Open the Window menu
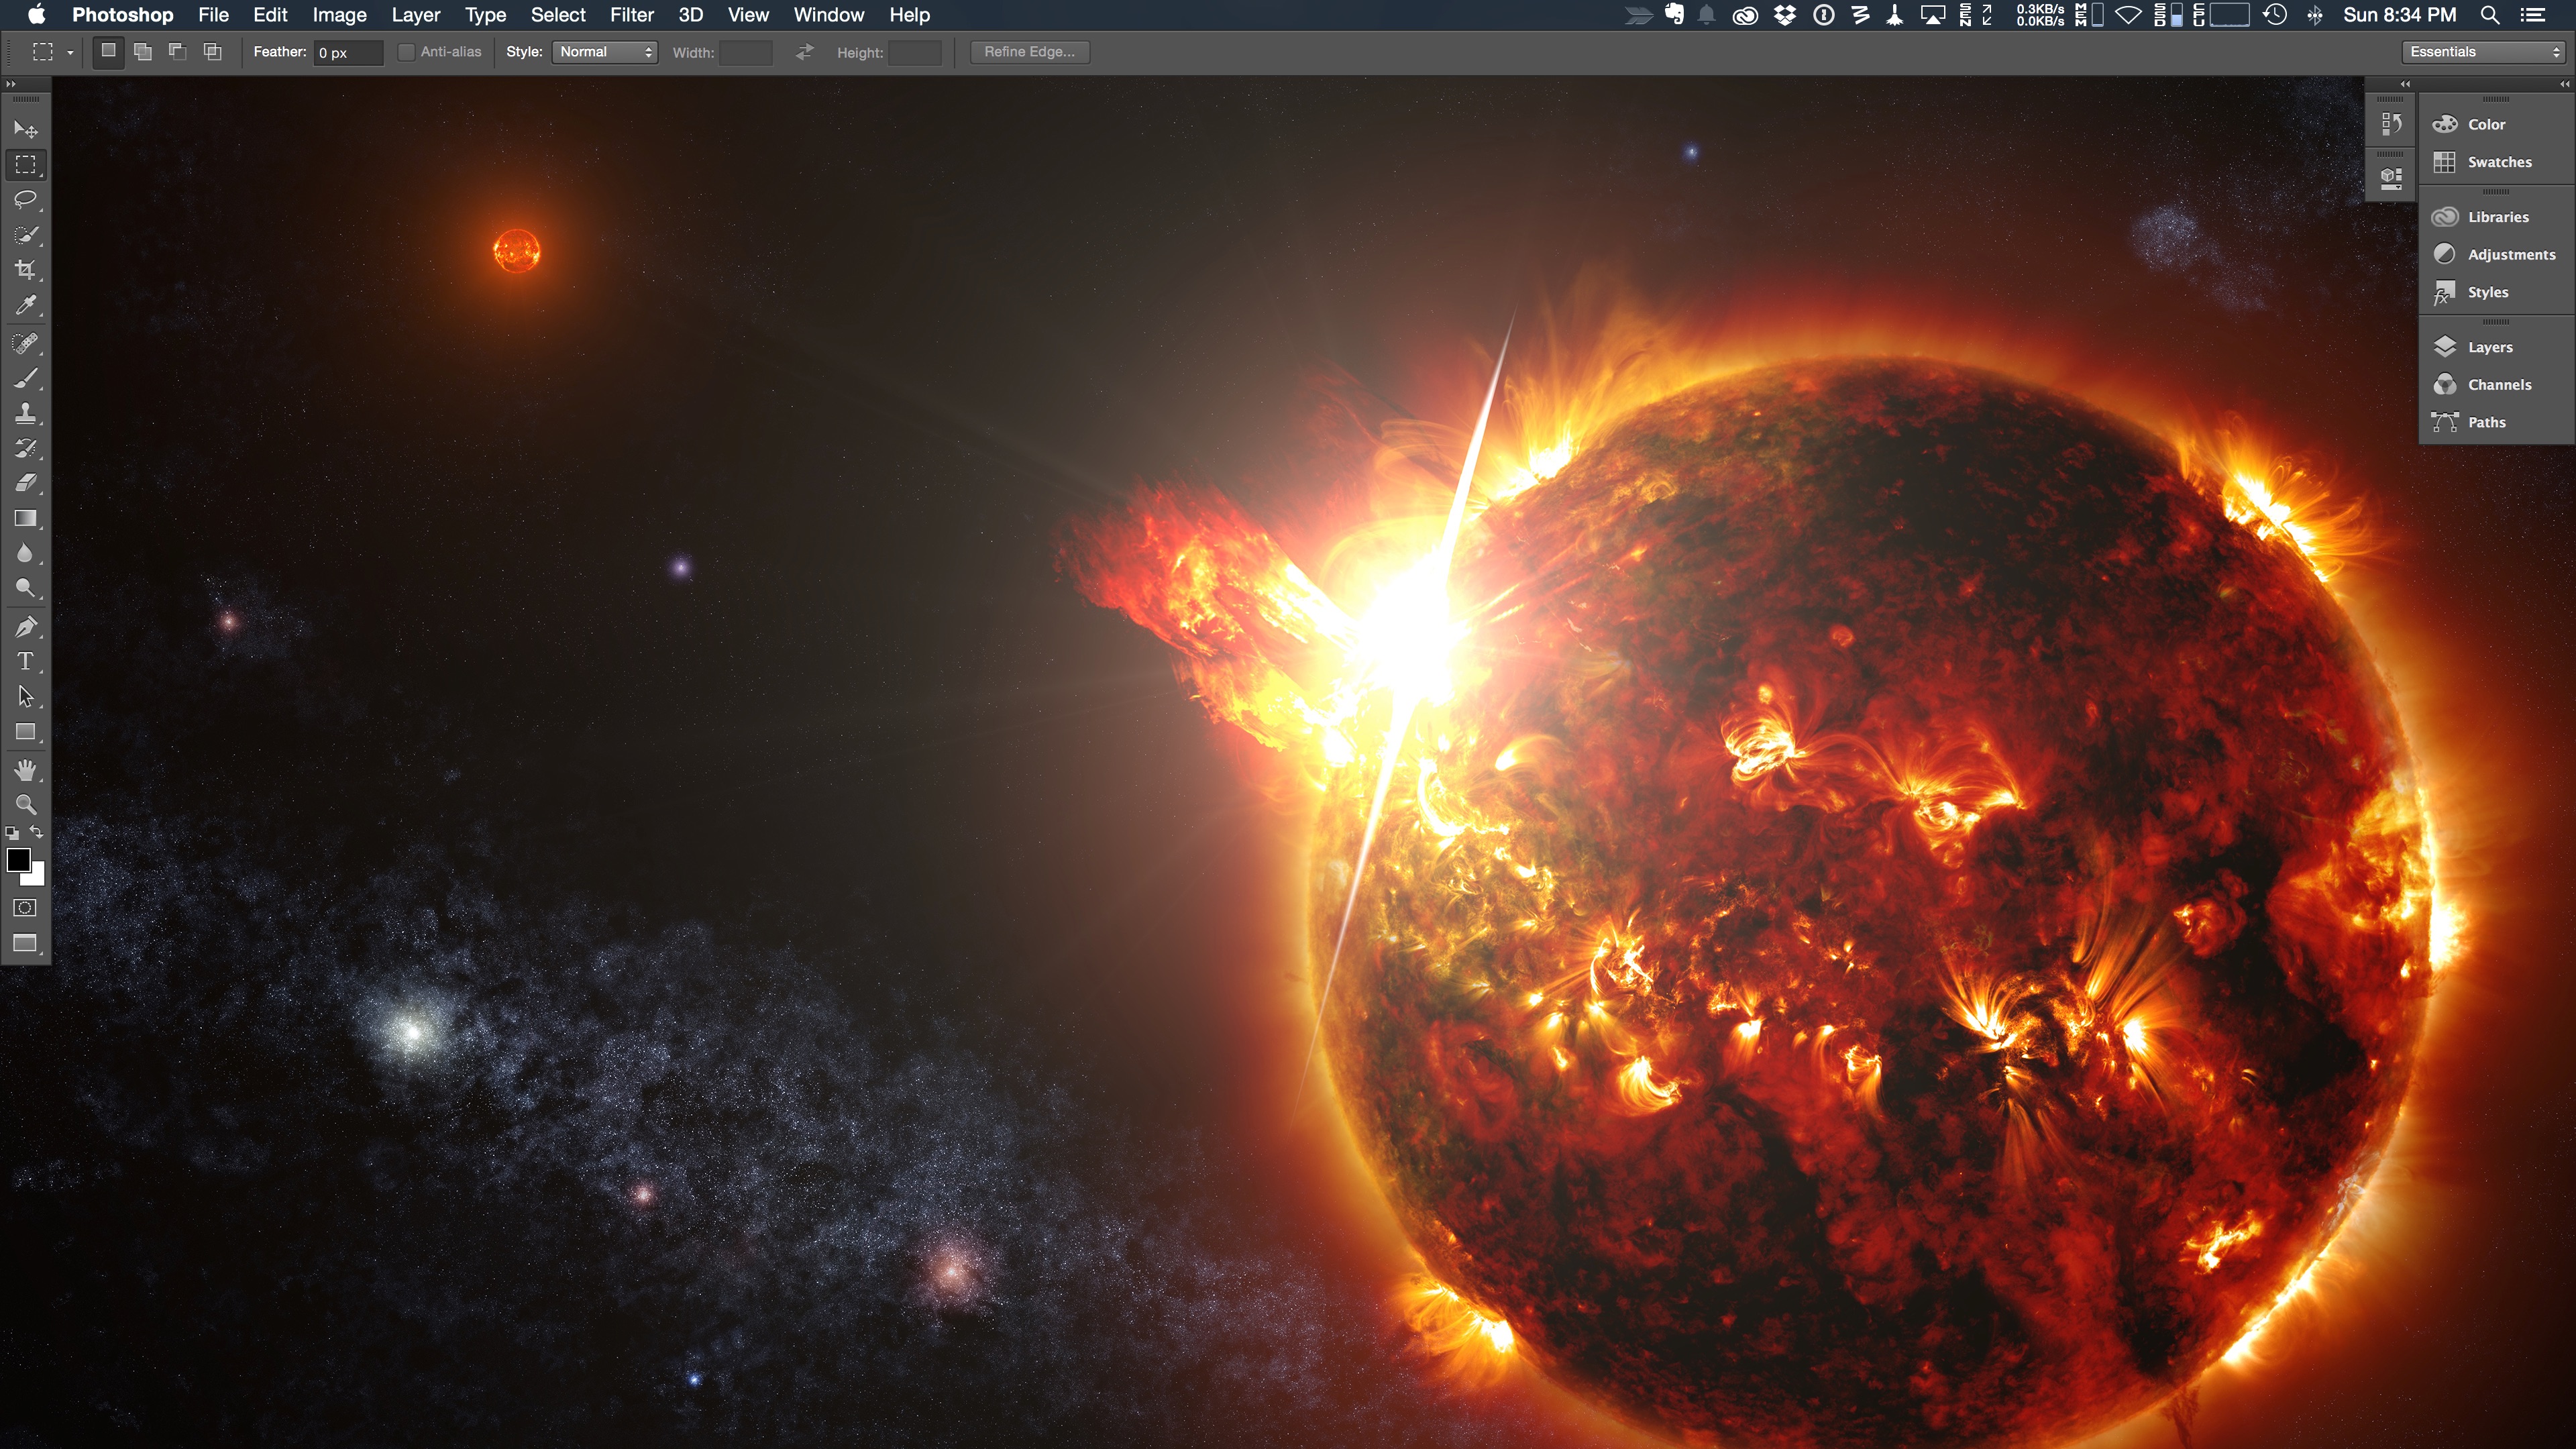This screenshot has height=1449, width=2576. 828,15
